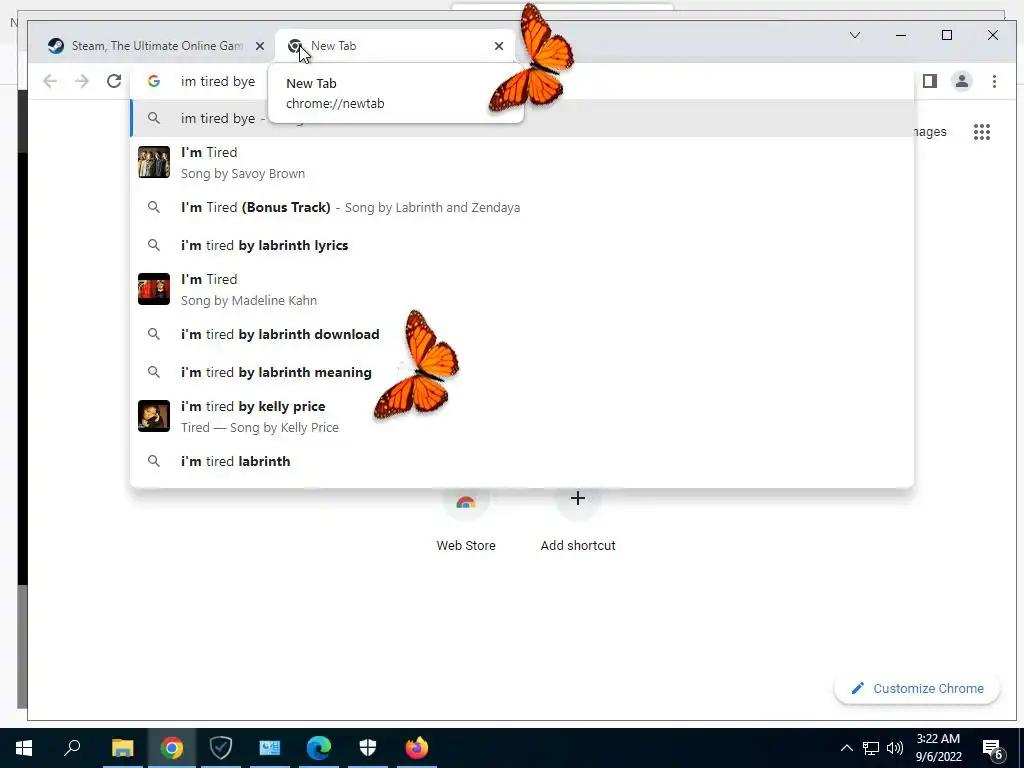Open the Chrome side panel icon
Viewport: 1024px width, 768px height.
(929, 81)
